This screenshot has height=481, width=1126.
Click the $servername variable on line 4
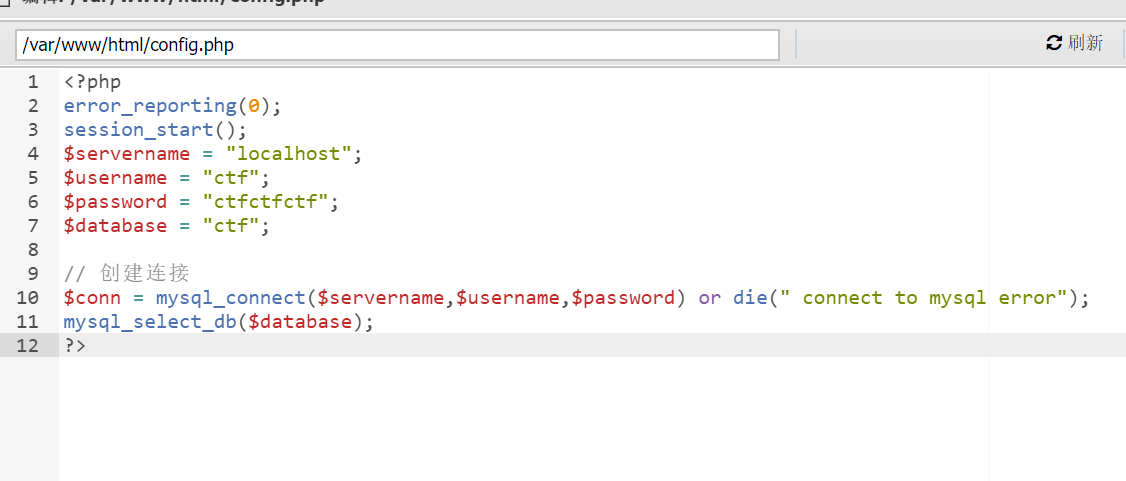point(127,154)
